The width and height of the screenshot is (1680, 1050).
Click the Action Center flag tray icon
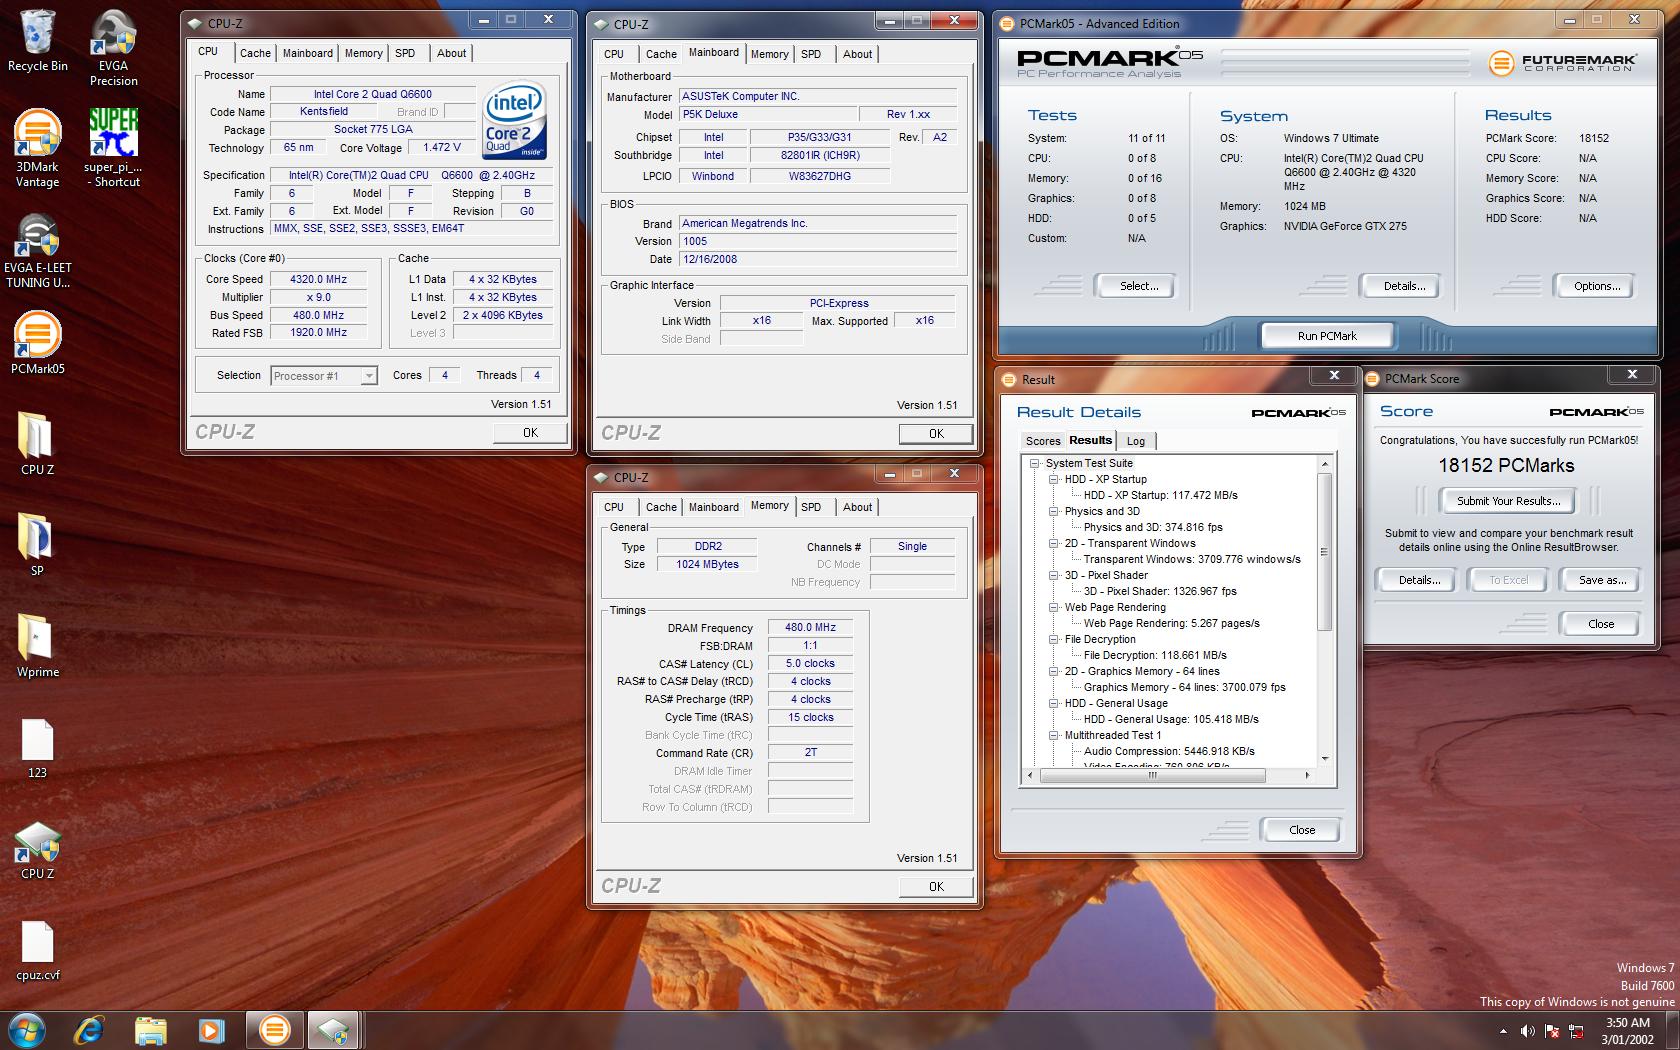(x=1553, y=1031)
